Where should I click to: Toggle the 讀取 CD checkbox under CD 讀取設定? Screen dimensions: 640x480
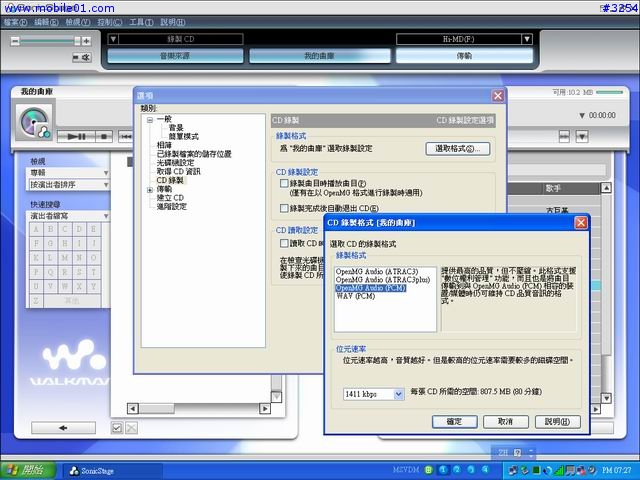pos(284,243)
